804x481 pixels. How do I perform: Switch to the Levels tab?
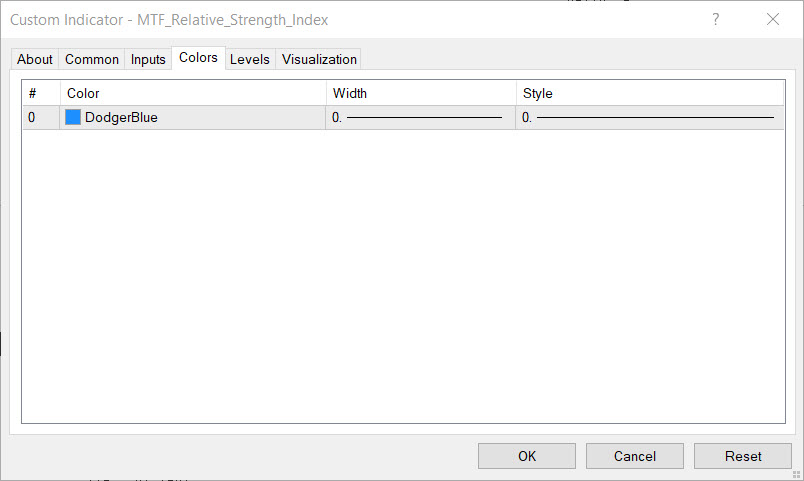pos(250,59)
